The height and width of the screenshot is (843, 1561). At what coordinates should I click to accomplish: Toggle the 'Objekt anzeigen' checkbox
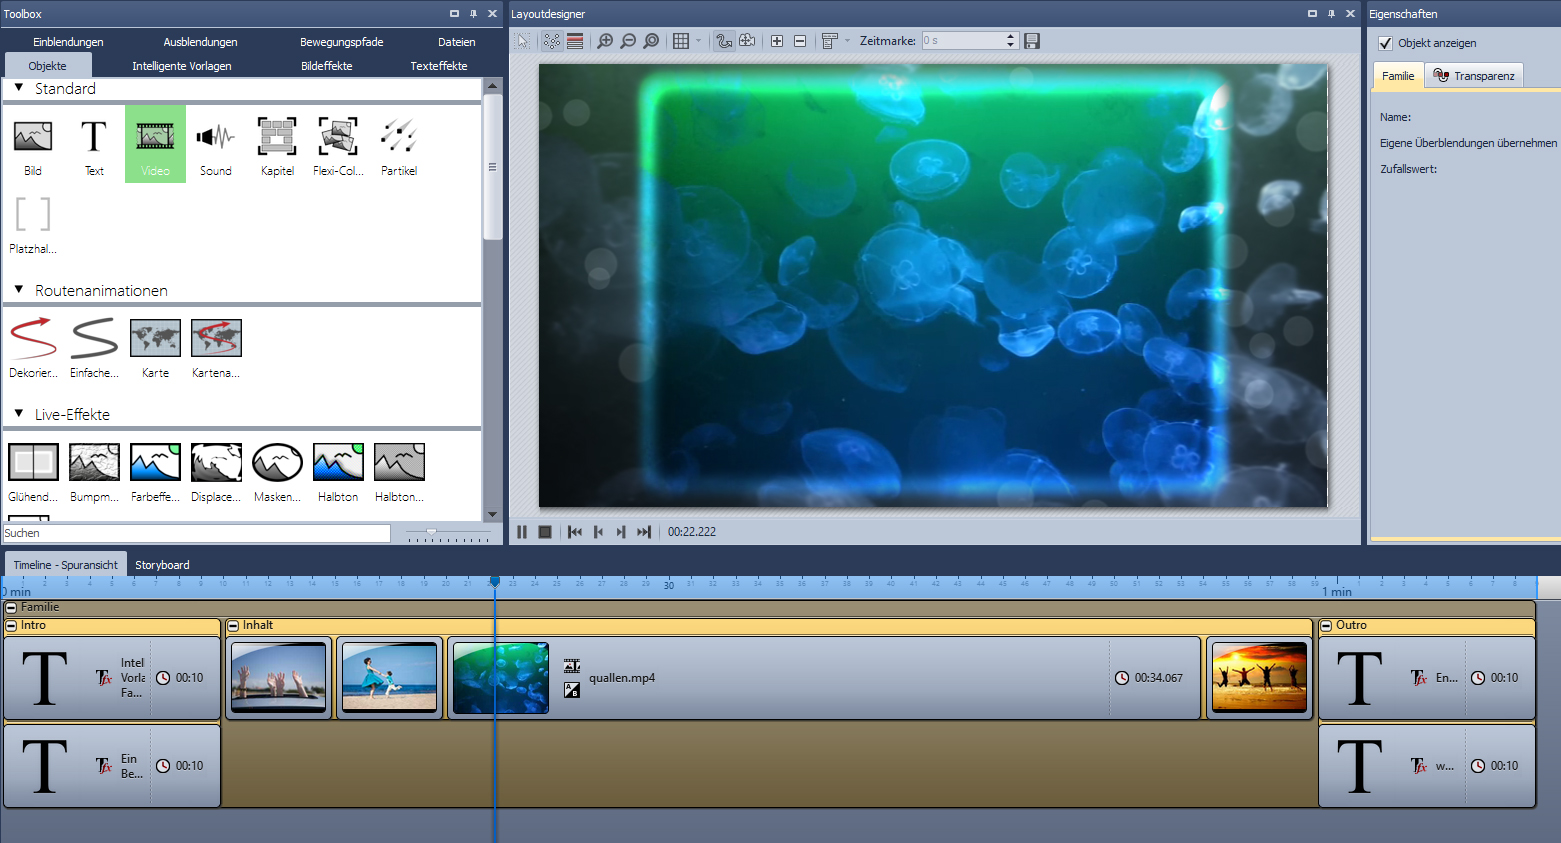[1385, 43]
